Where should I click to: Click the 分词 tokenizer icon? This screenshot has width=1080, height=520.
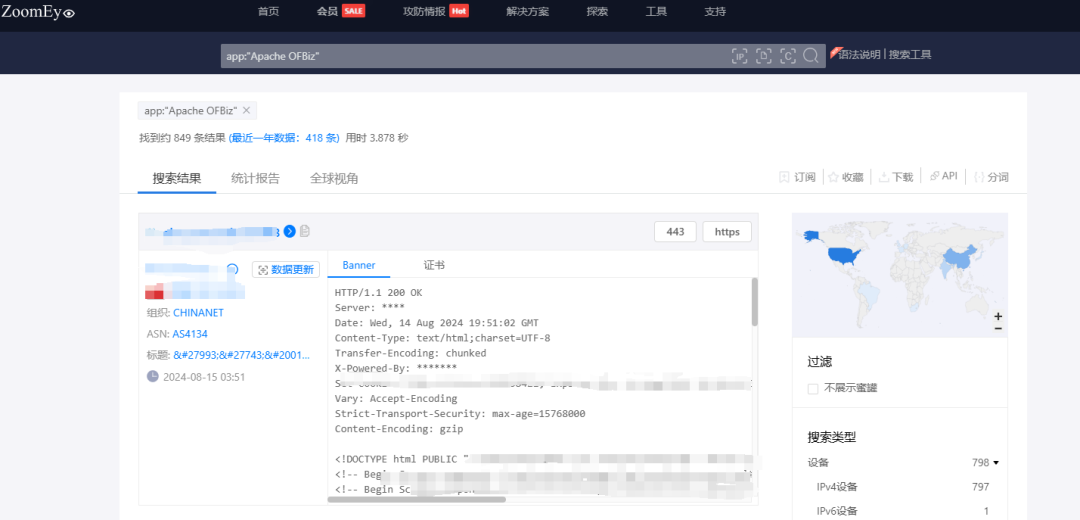point(979,177)
